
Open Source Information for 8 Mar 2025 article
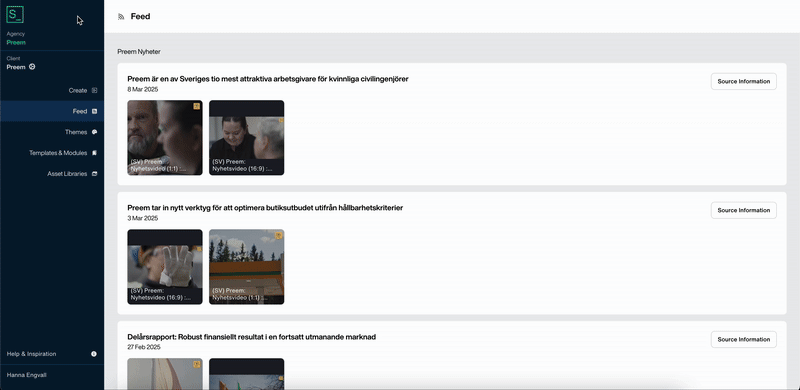pos(743,81)
